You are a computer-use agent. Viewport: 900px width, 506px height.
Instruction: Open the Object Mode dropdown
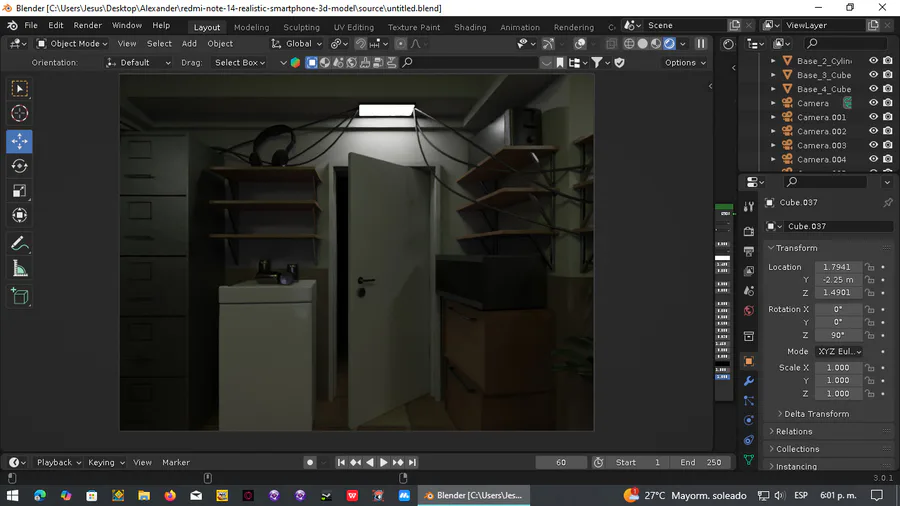coord(72,44)
